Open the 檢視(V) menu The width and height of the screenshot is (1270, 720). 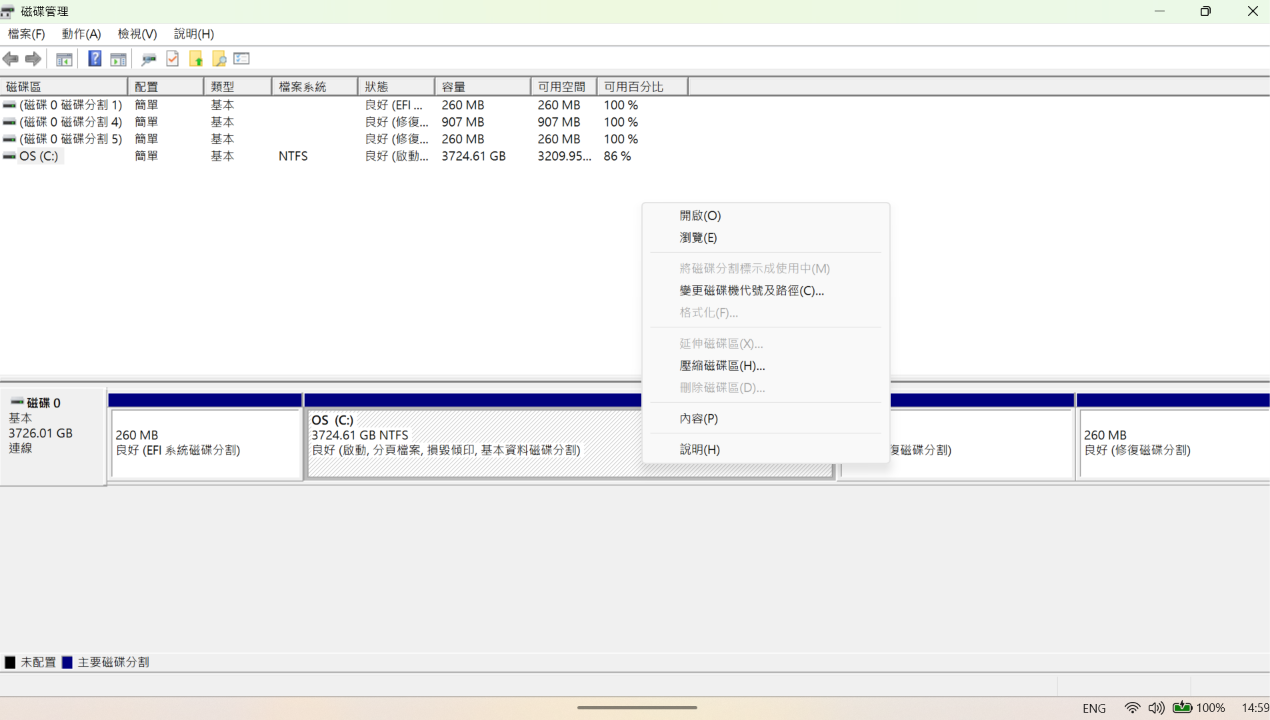click(x=138, y=34)
